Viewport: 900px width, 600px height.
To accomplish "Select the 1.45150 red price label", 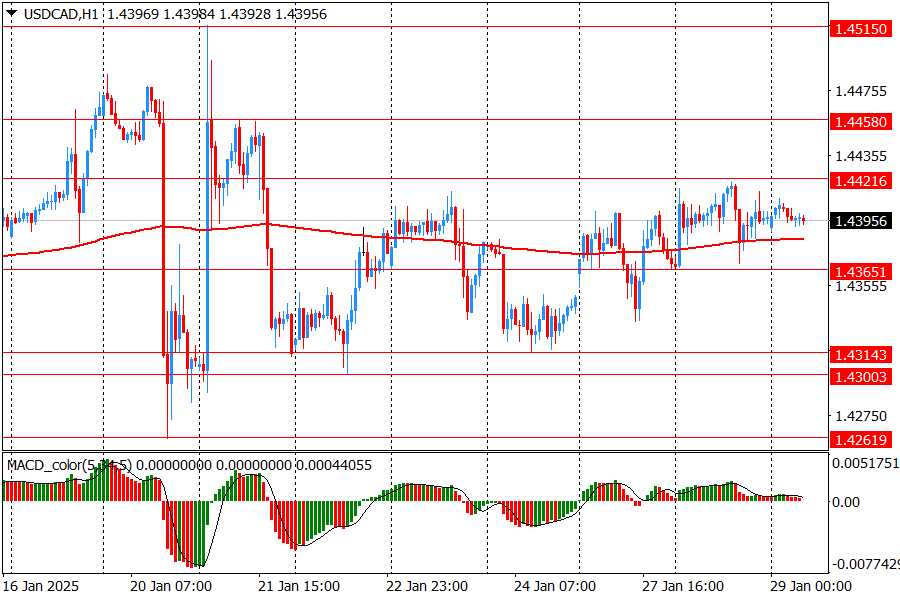I will (x=860, y=30).
